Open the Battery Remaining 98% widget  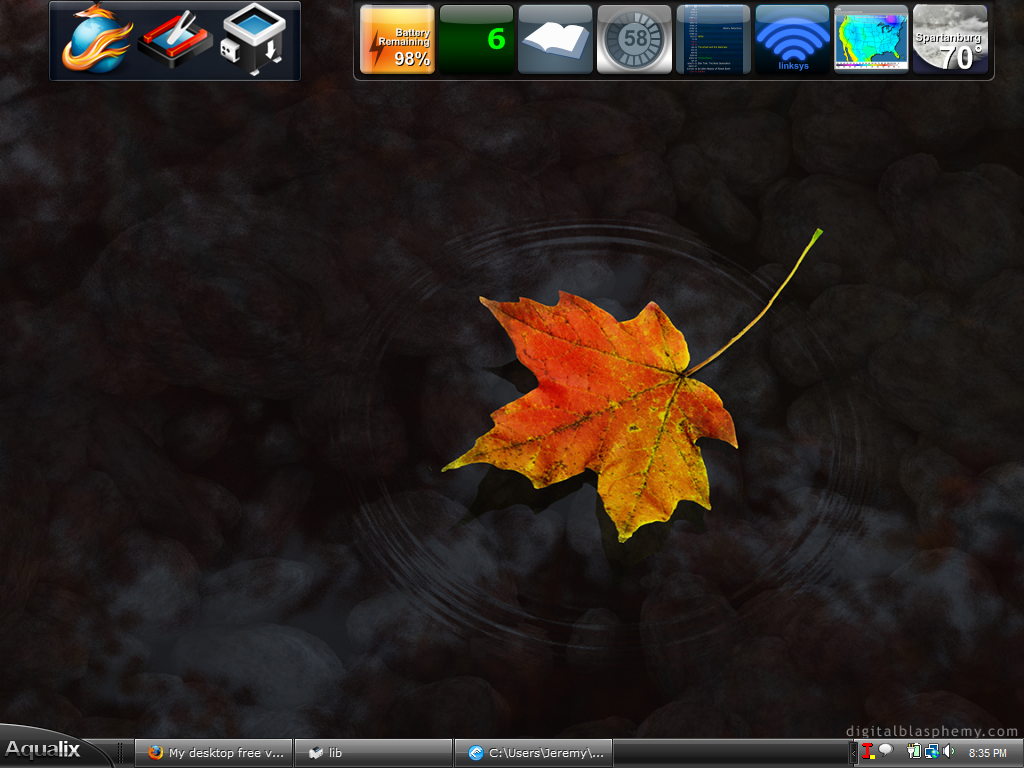[x=397, y=40]
